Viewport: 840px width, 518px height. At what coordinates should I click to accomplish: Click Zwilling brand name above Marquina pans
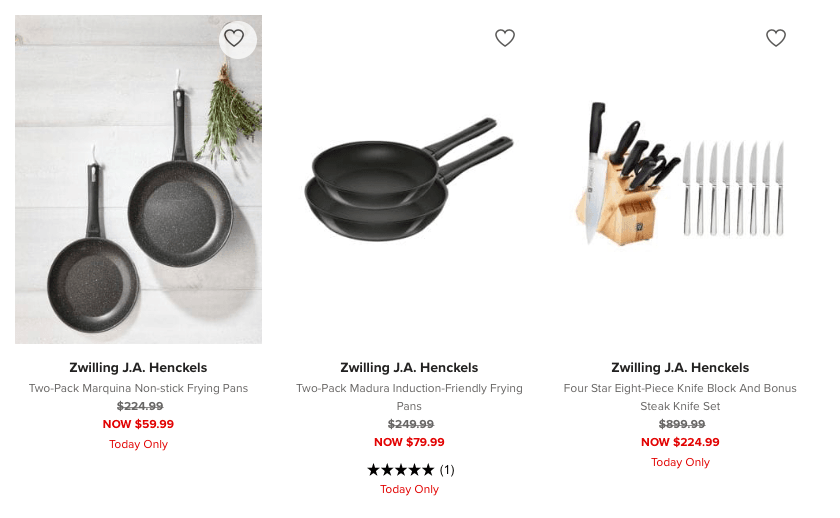pos(138,367)
